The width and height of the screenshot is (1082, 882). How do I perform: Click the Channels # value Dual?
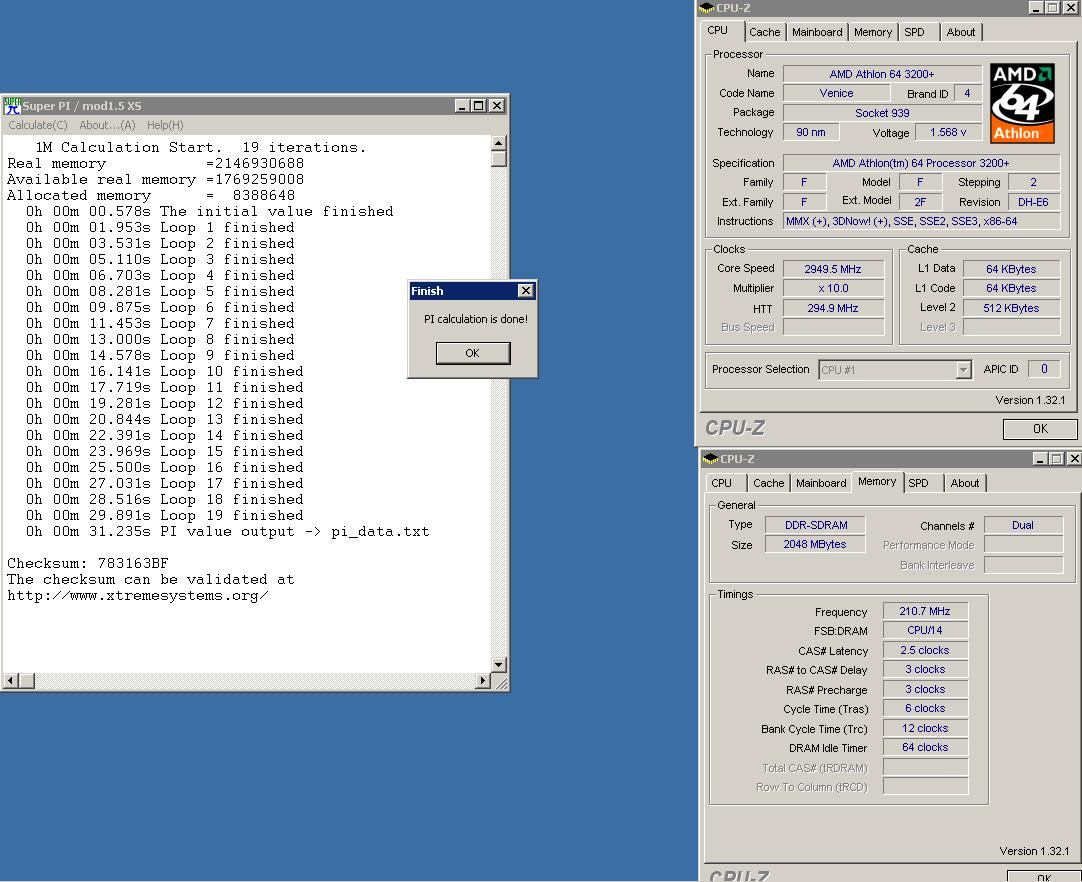coord(1023,525)
